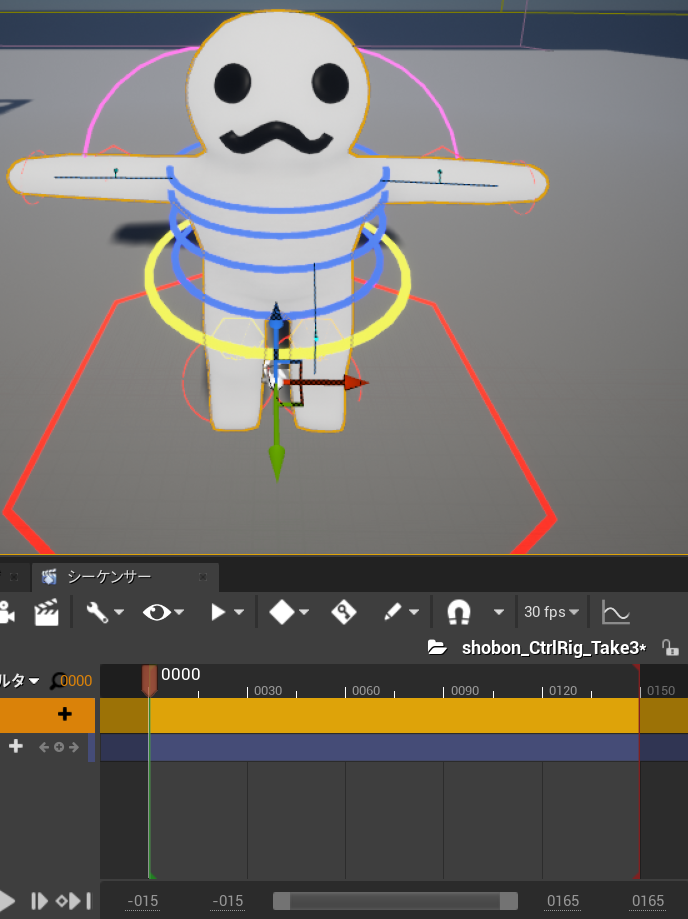688x919 pixels.
Task: Expand the pencil edit mode dropdown
Action: point(414,612)
